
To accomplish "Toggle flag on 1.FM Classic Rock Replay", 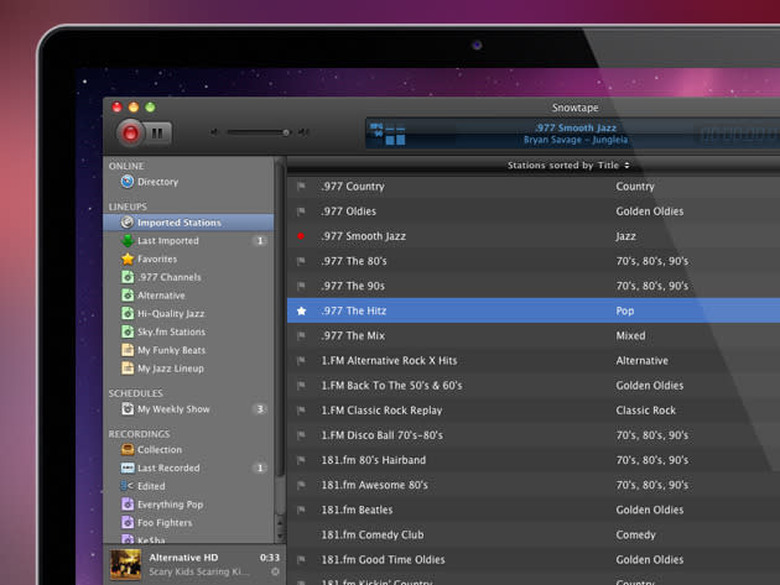I will coord(301,410).
